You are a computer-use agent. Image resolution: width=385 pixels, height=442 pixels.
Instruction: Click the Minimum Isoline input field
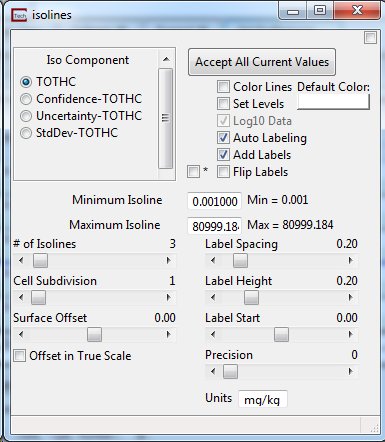214,201
